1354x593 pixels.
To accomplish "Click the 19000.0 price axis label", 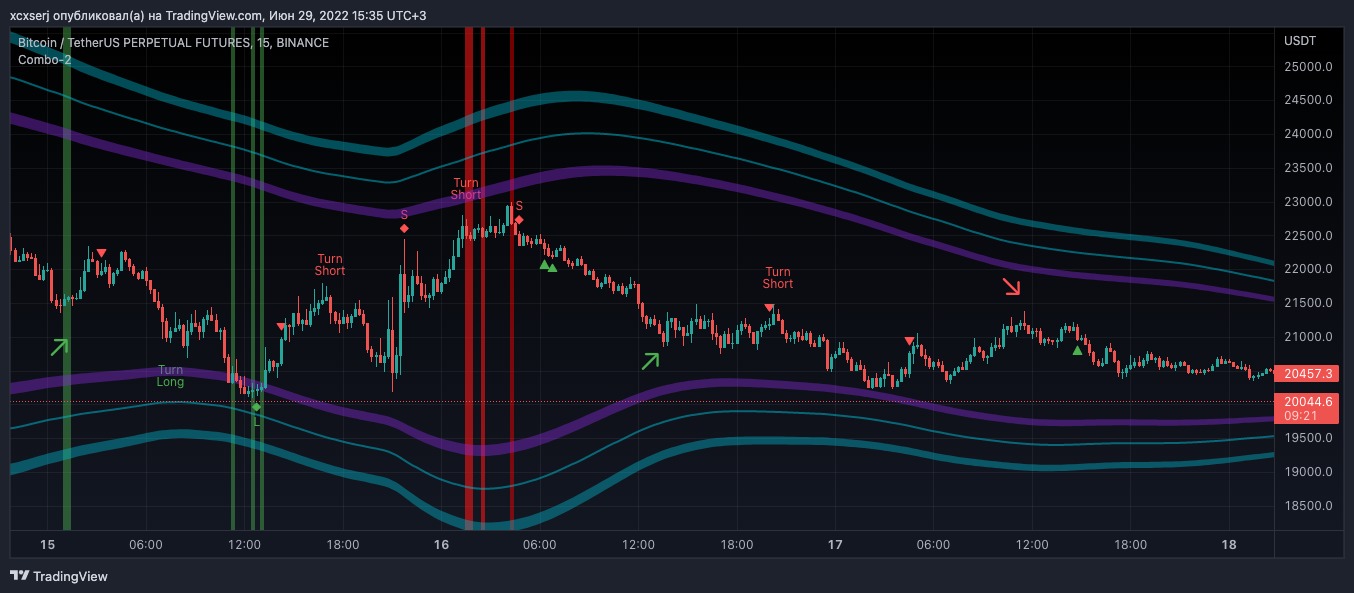I will click(1308, 472).
